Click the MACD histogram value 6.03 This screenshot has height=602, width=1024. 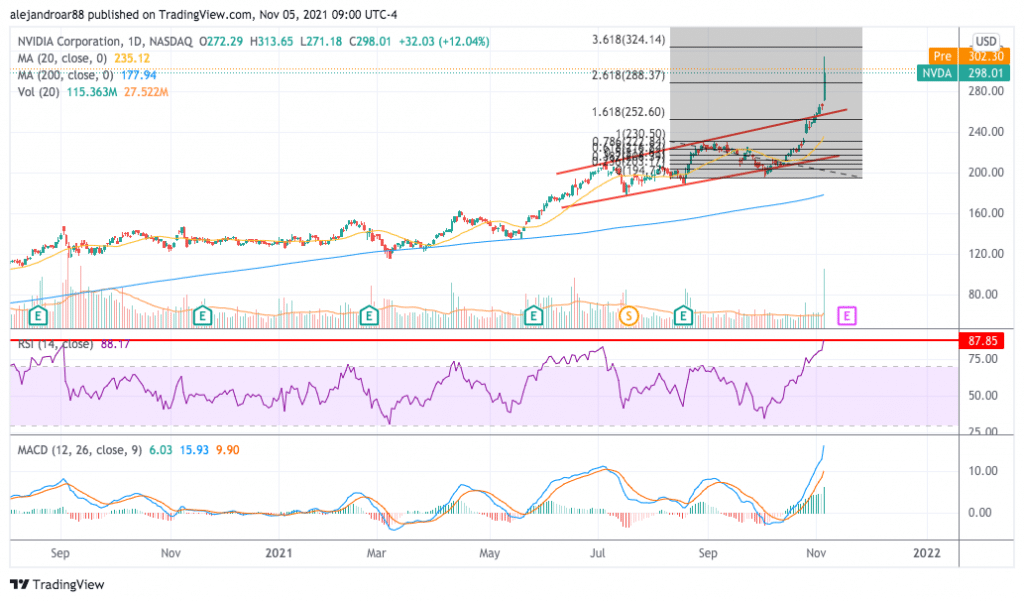click(161, 450)
